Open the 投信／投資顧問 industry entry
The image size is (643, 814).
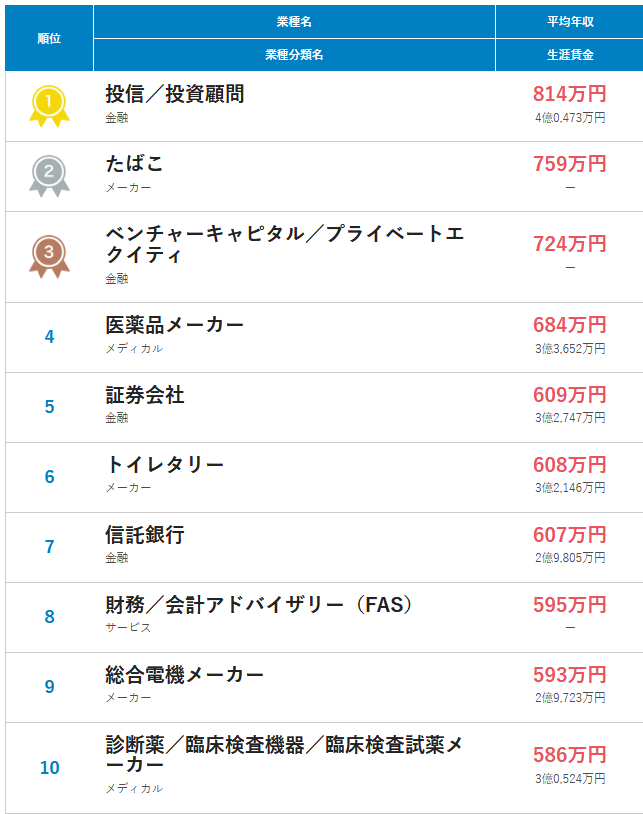175,94
